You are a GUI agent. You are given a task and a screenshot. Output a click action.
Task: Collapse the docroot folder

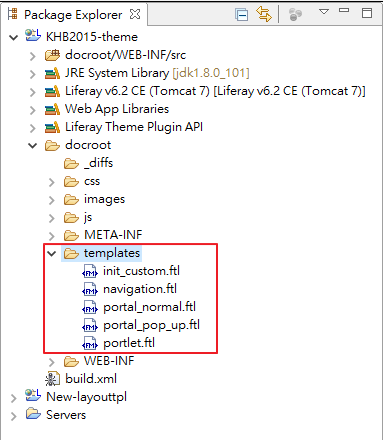click(32, 146)
